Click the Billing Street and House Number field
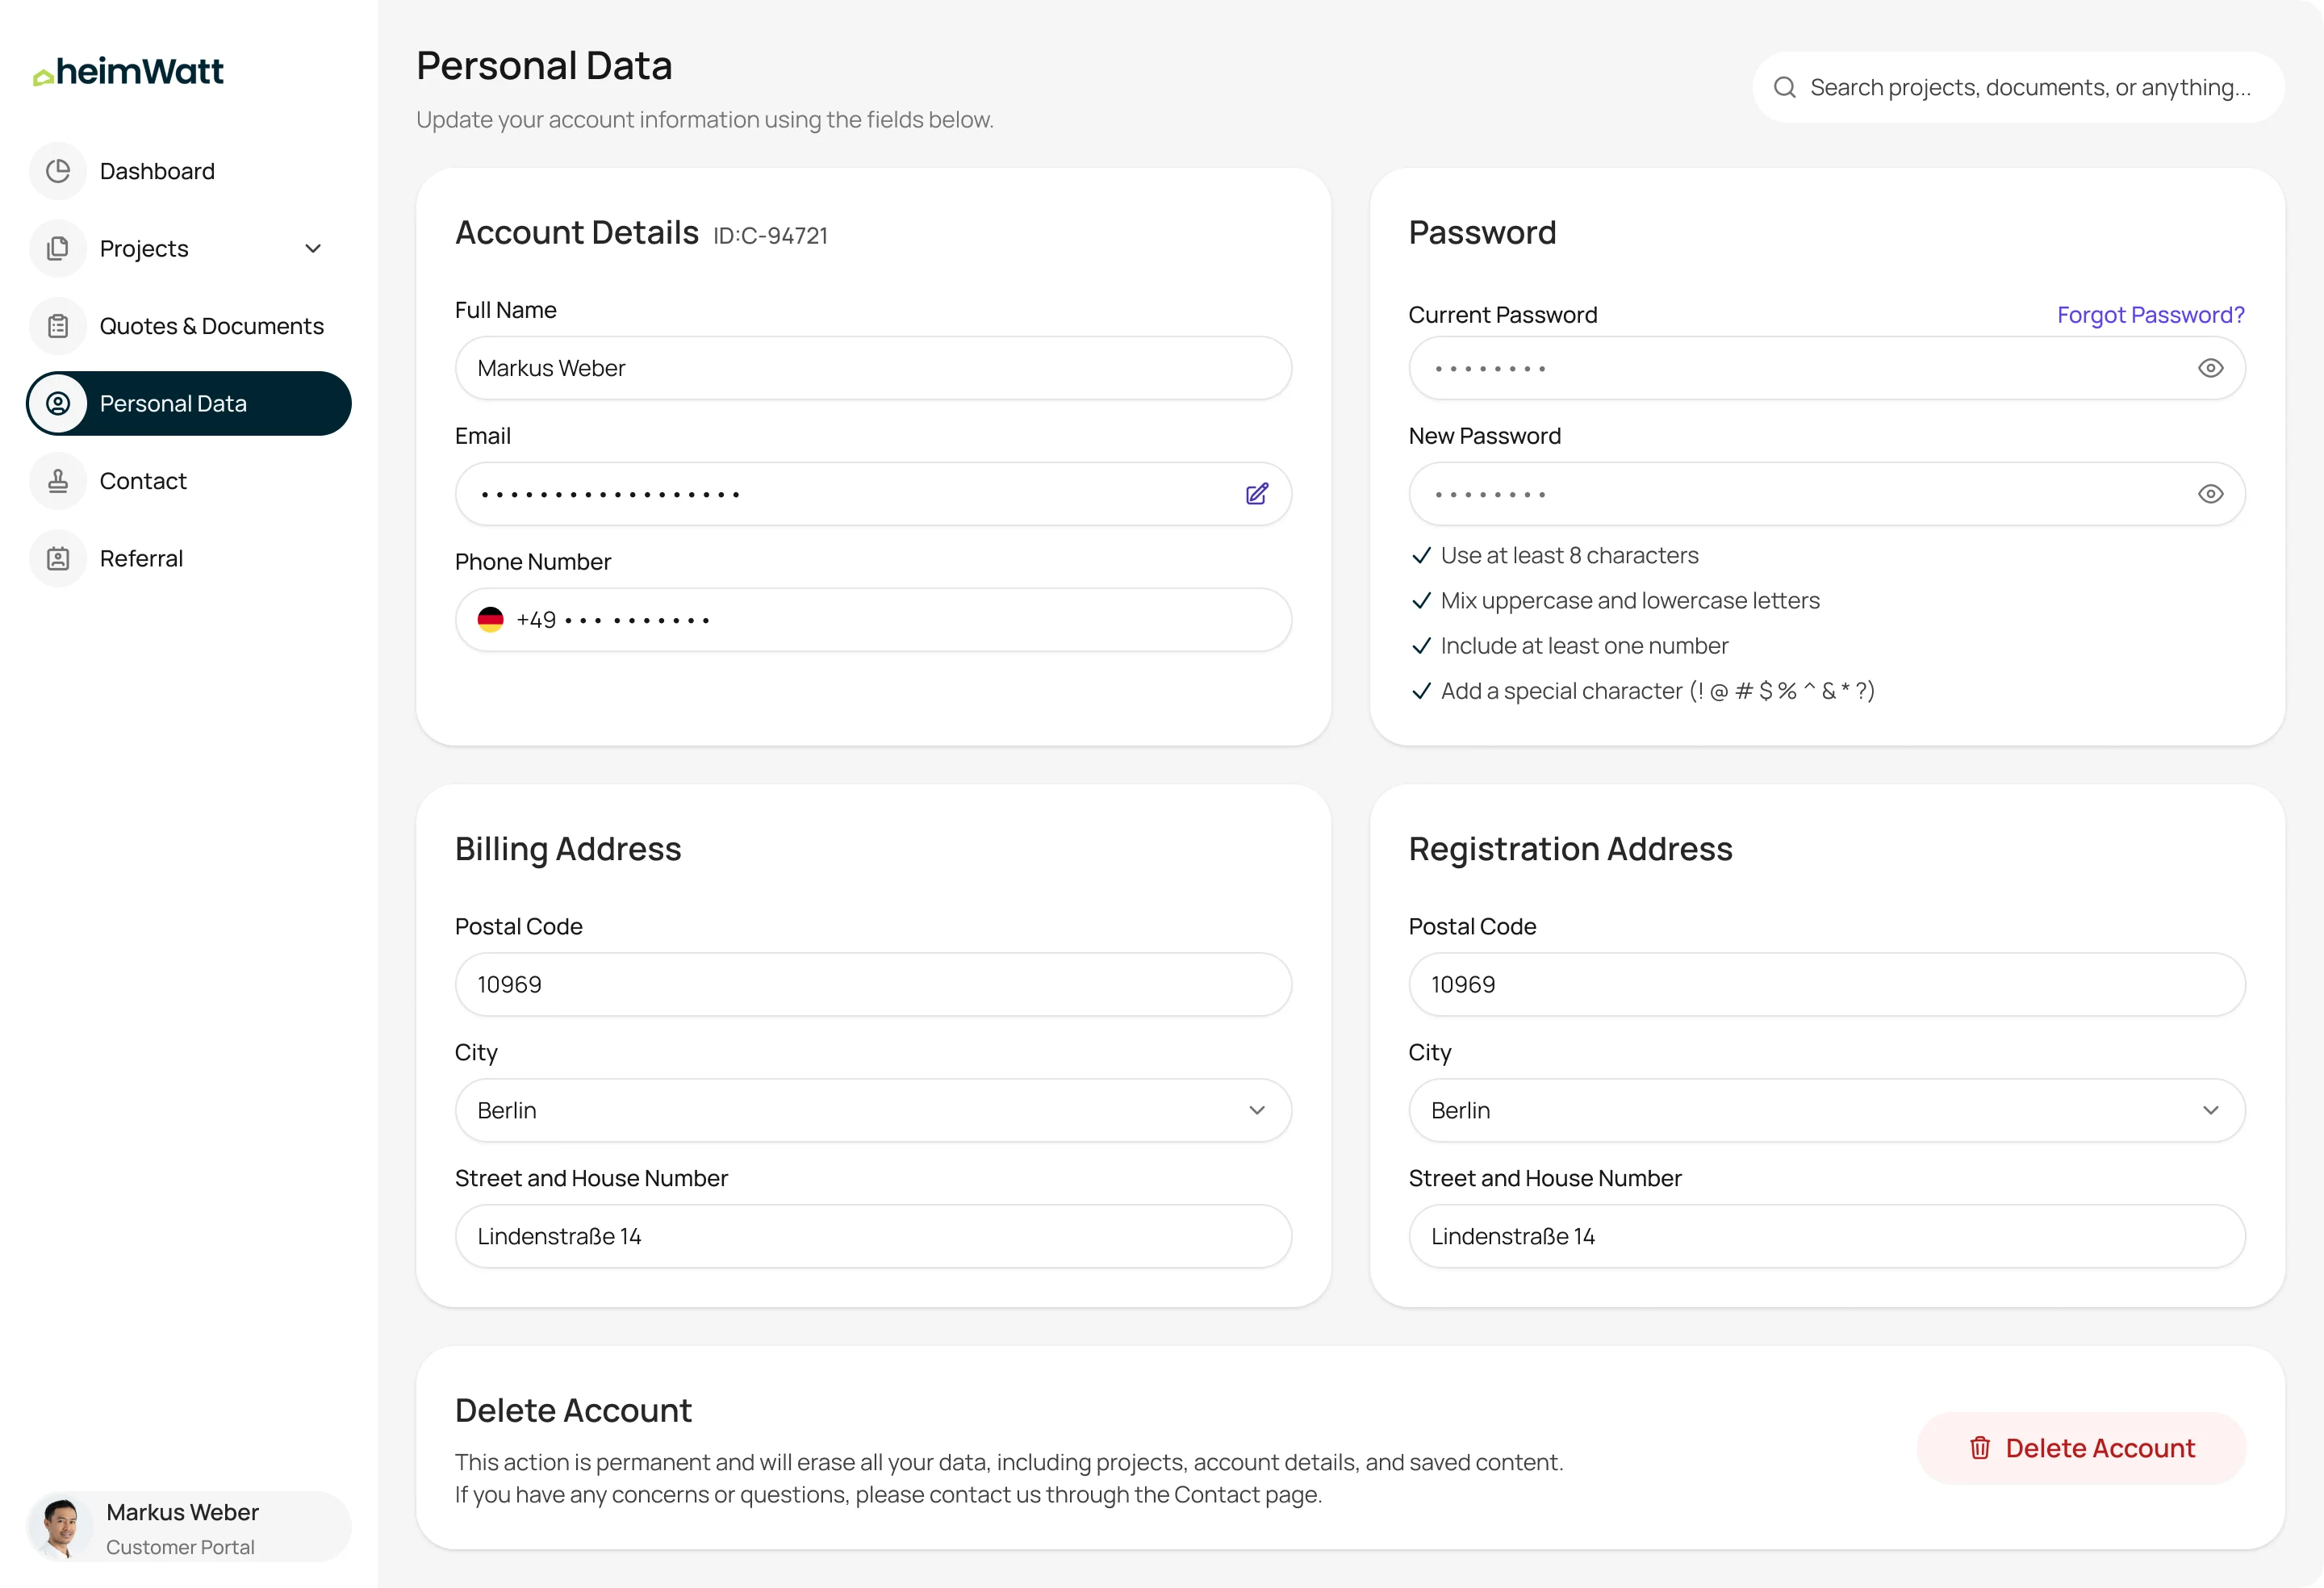The image size is (2324, 1588). [x=873, y=1236]
